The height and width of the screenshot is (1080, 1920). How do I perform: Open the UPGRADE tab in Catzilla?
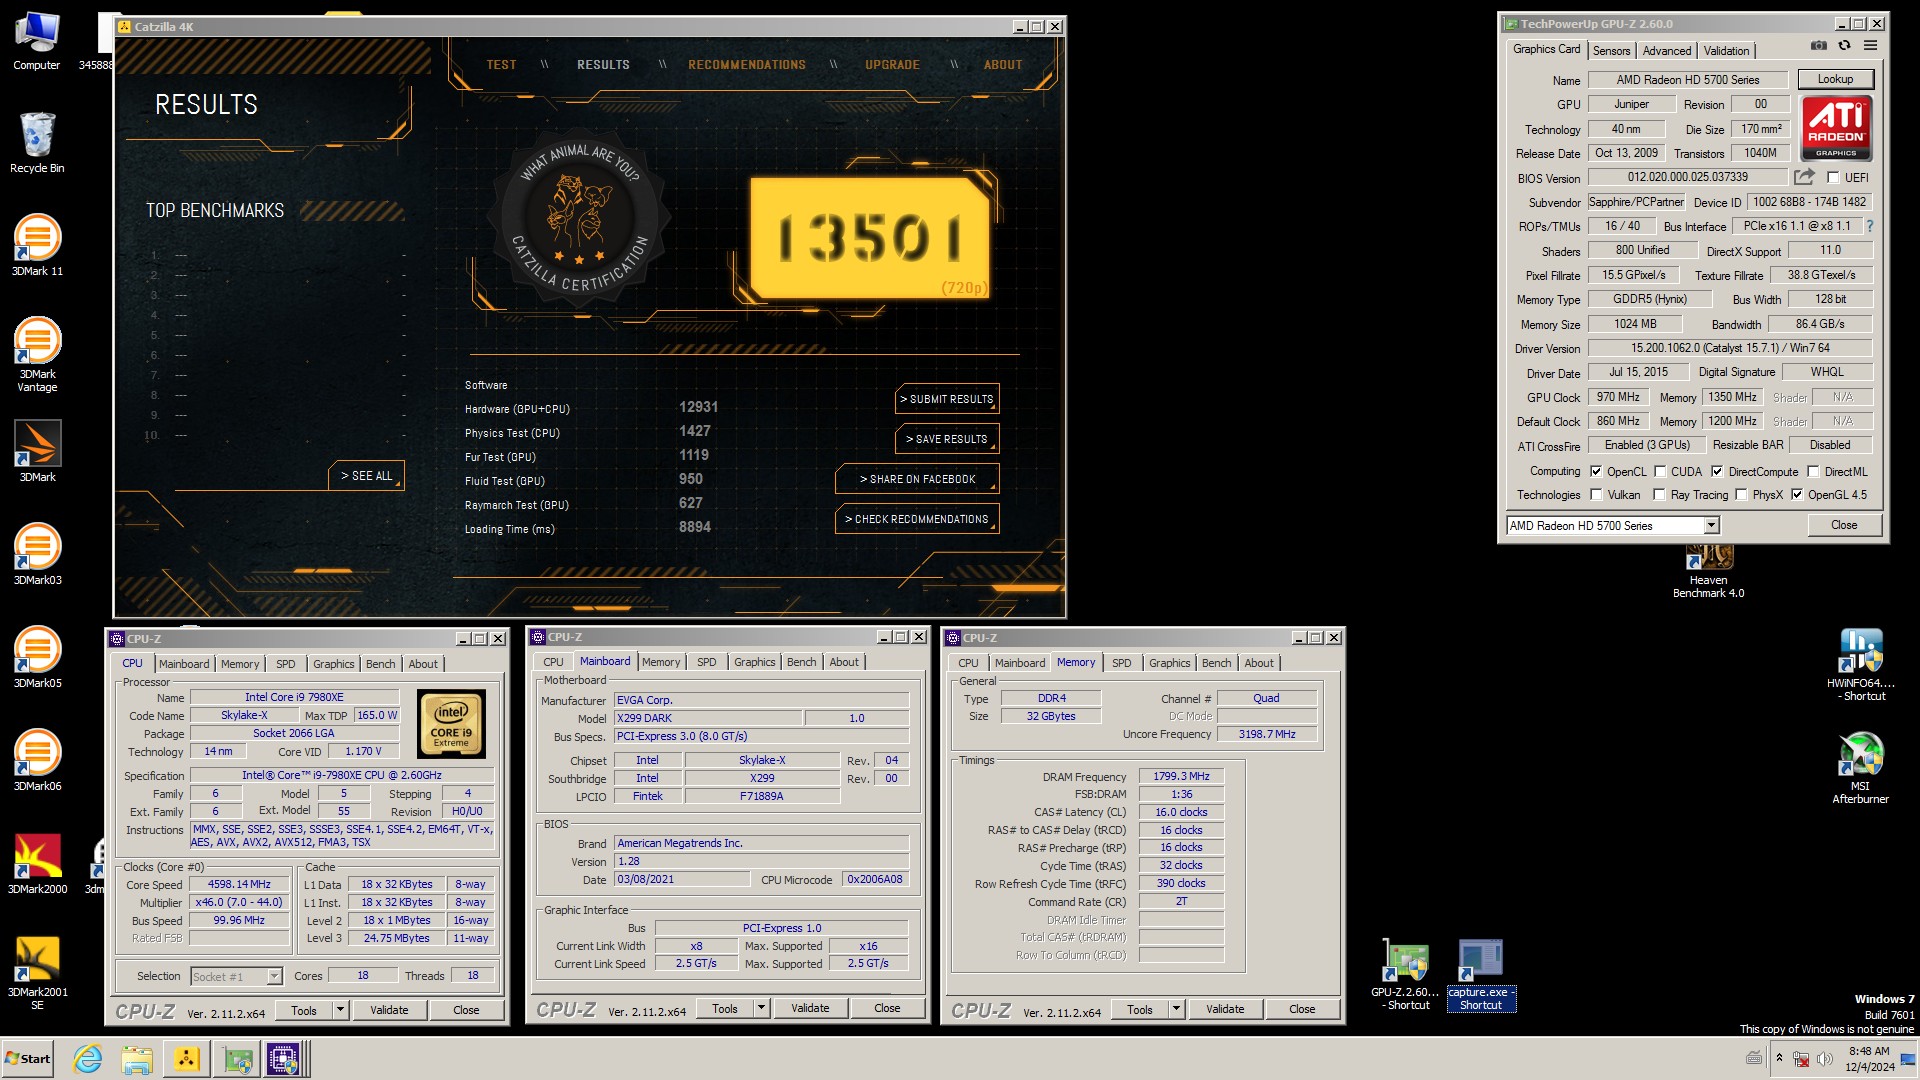pos(892,64)
